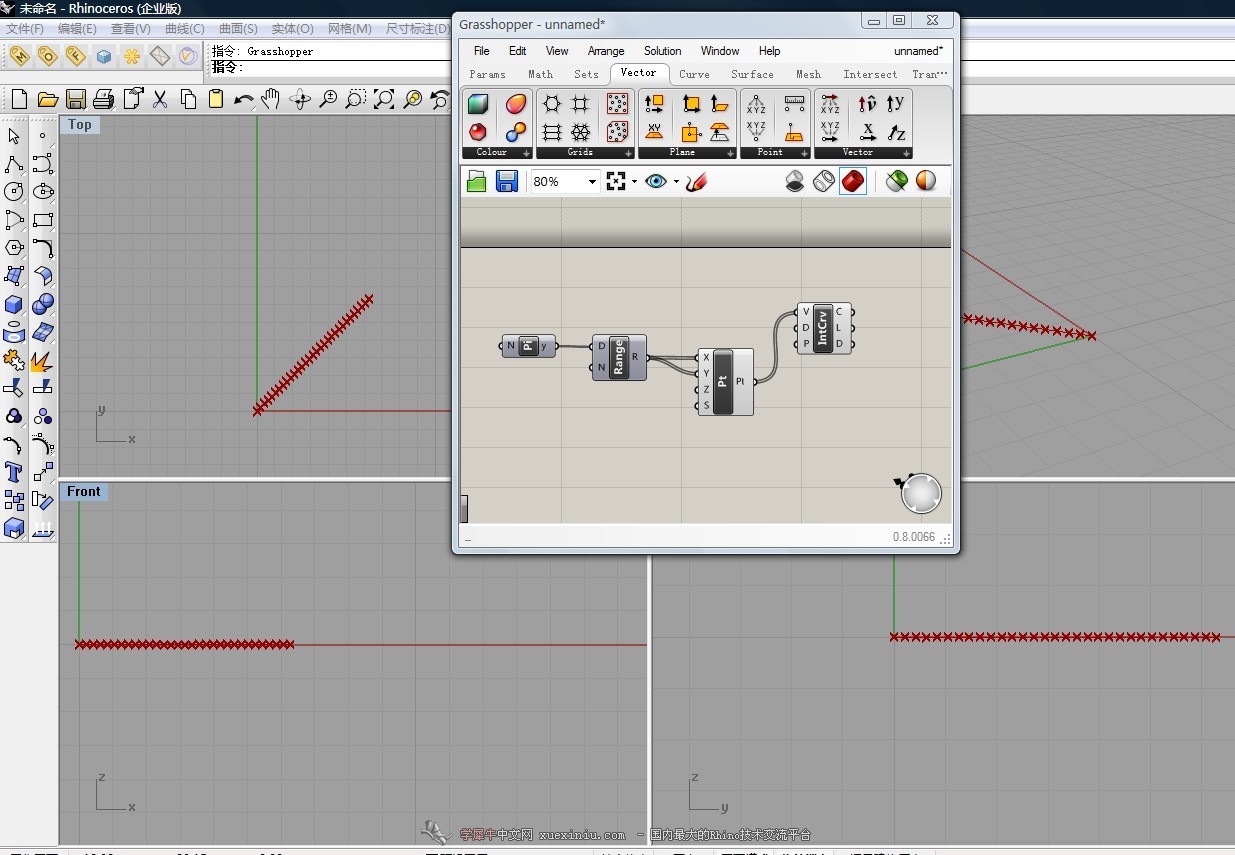Choose the hexagonal grid component icon
Viewport: 1235px width, 855px height.
[x=552, y=104]
